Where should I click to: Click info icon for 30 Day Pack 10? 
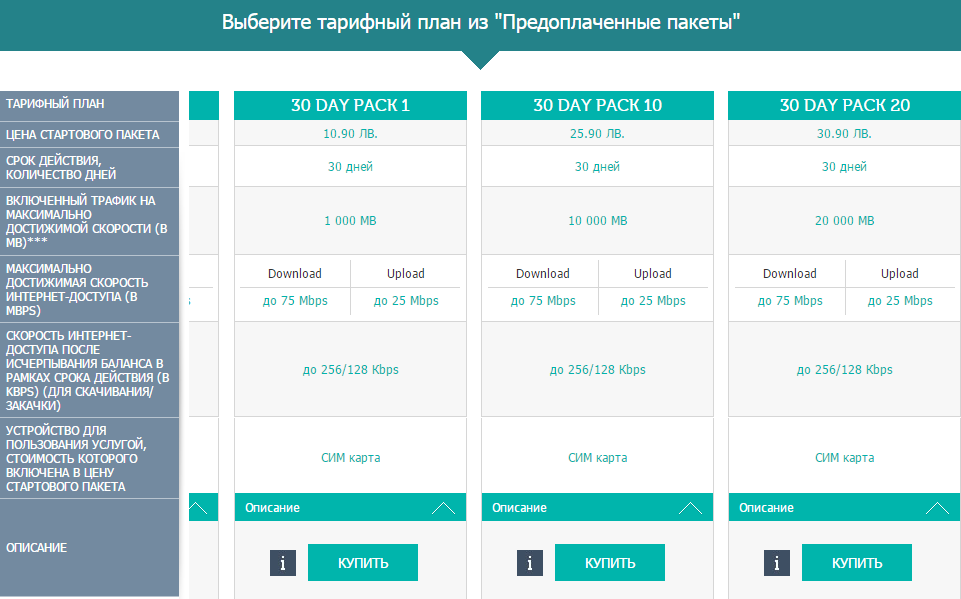530,563
